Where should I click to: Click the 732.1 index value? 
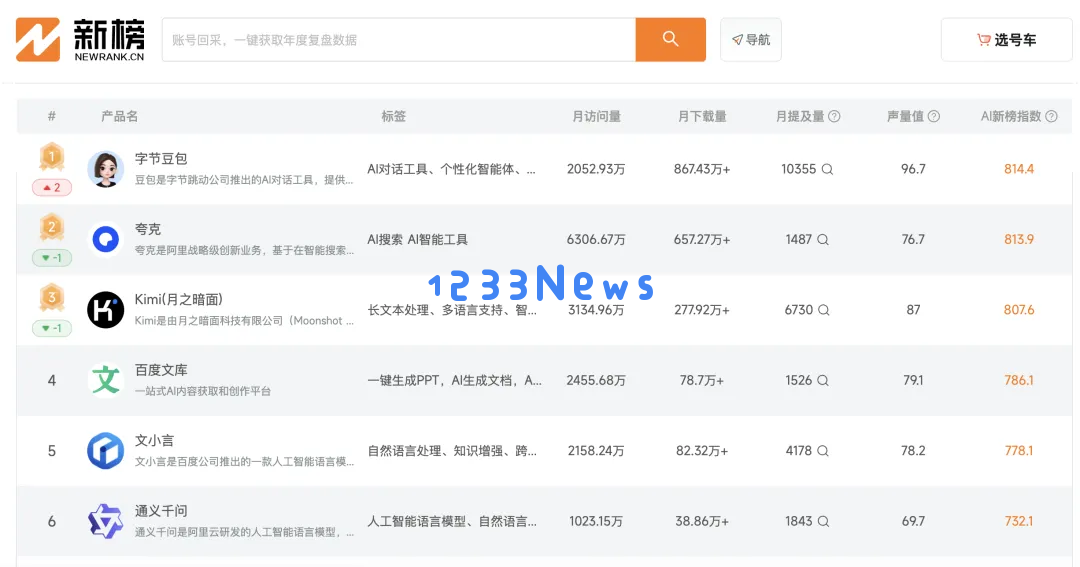(1019, 522)
